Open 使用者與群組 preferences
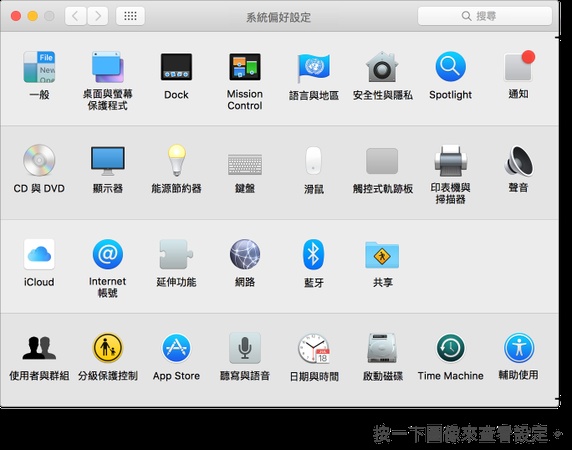The height and width of the screenshot is (450, 572). pos(39,348)
